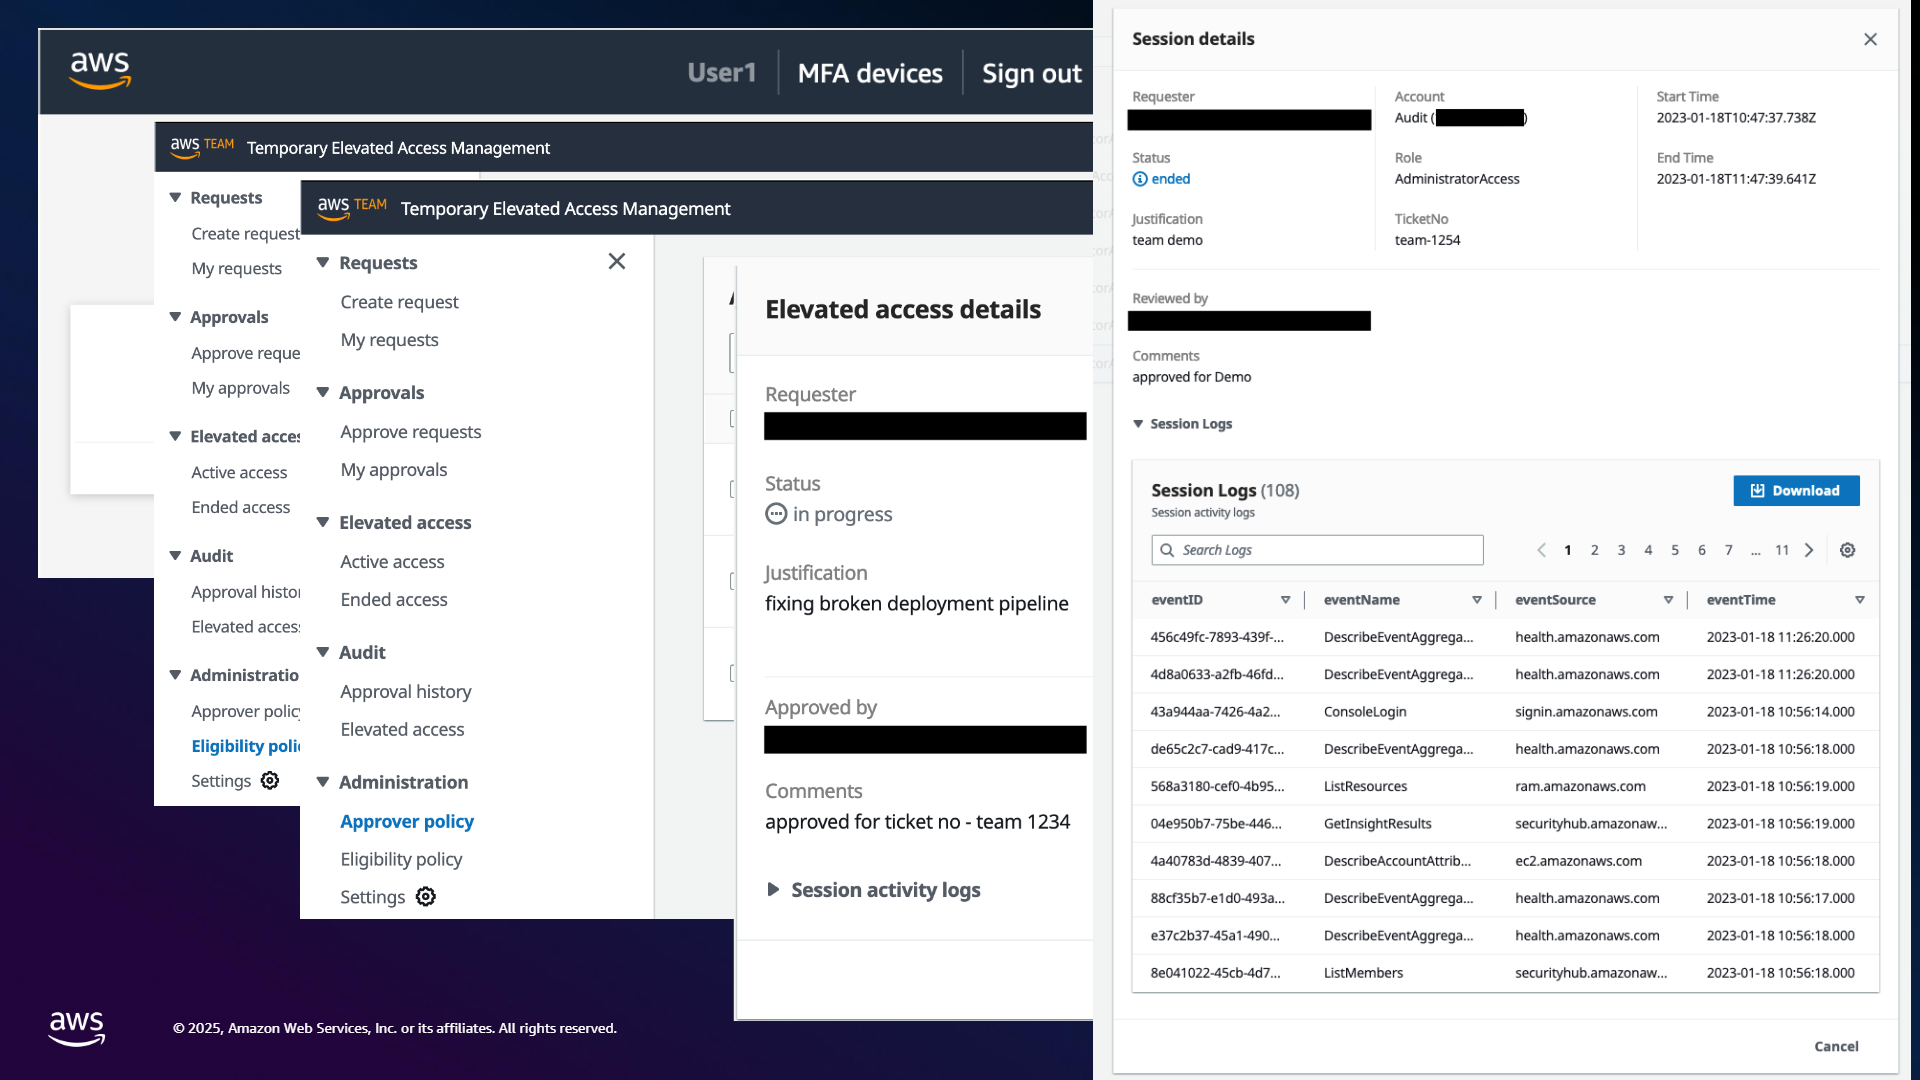Click the Settings gear in front sidebar
Viewport: 1920px width, 1080px height.
426,897
